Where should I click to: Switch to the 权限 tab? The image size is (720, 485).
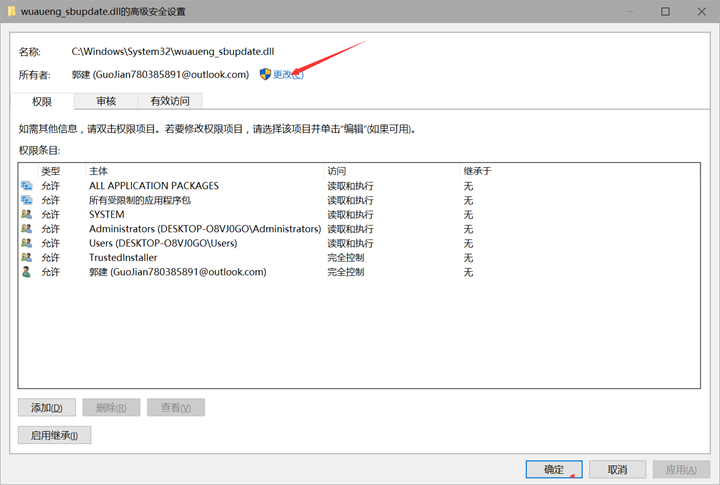point(42,102)
